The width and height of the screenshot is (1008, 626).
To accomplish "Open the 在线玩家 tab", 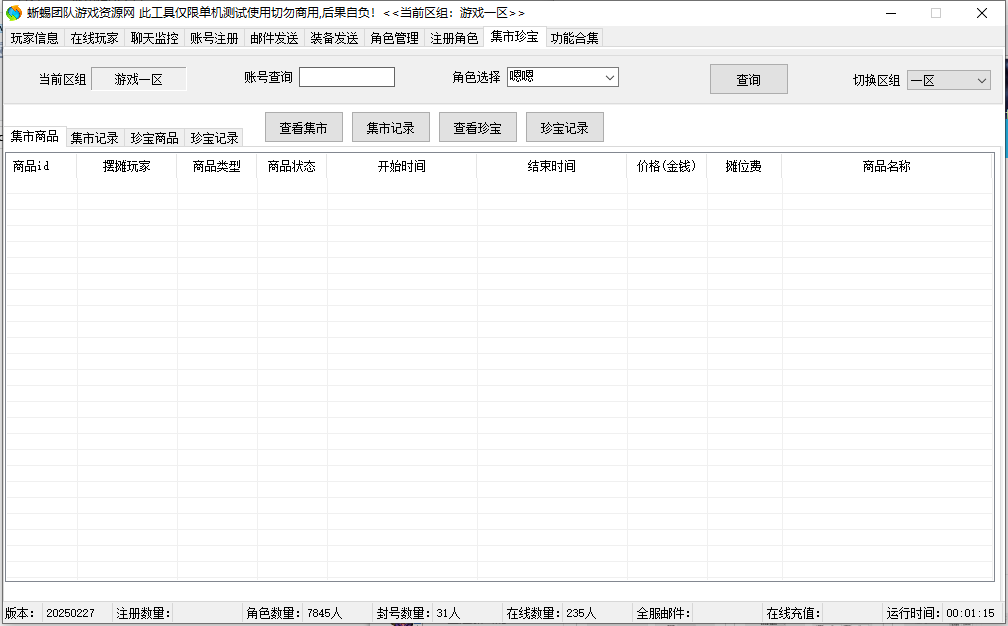I will coord(94,39).
